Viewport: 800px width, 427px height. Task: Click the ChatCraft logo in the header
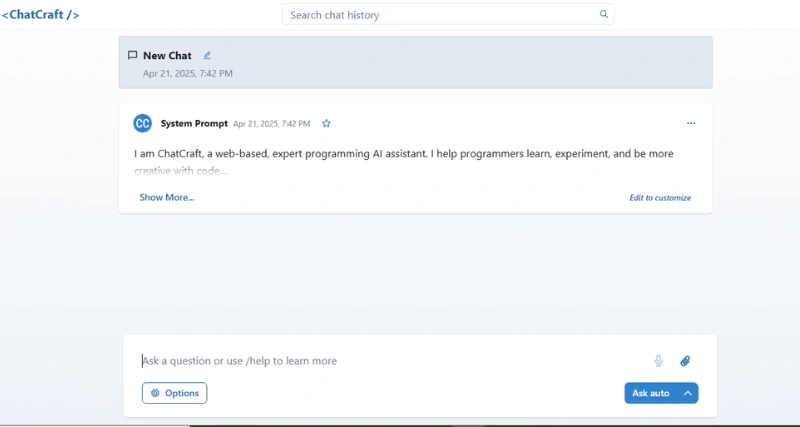(41, 15)
